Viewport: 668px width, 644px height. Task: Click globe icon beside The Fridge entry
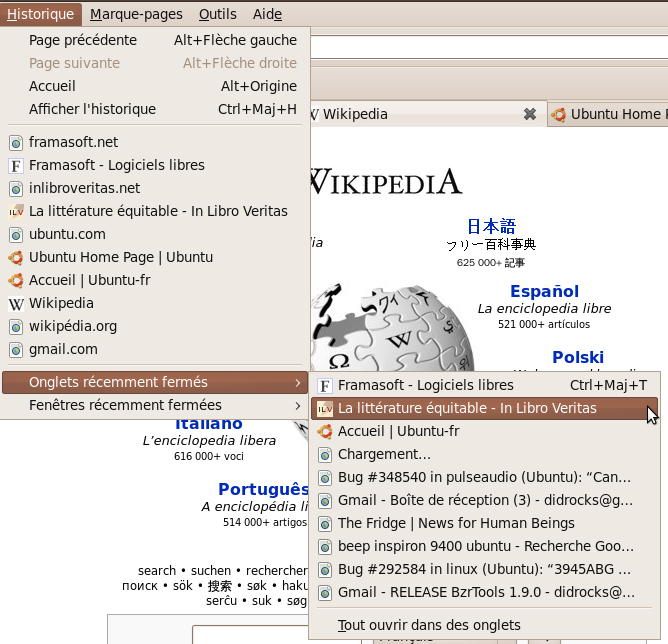(x=324, y=523)
